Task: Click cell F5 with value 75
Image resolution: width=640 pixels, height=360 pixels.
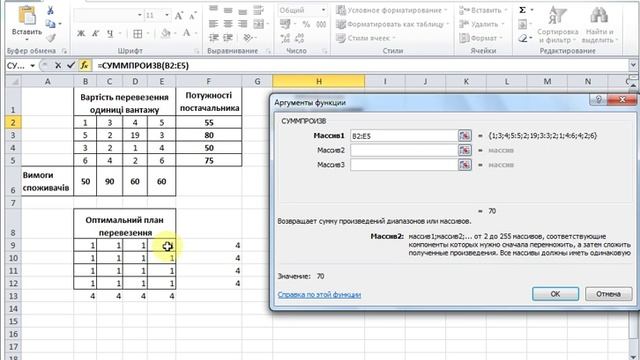Action: coord(209,160)
